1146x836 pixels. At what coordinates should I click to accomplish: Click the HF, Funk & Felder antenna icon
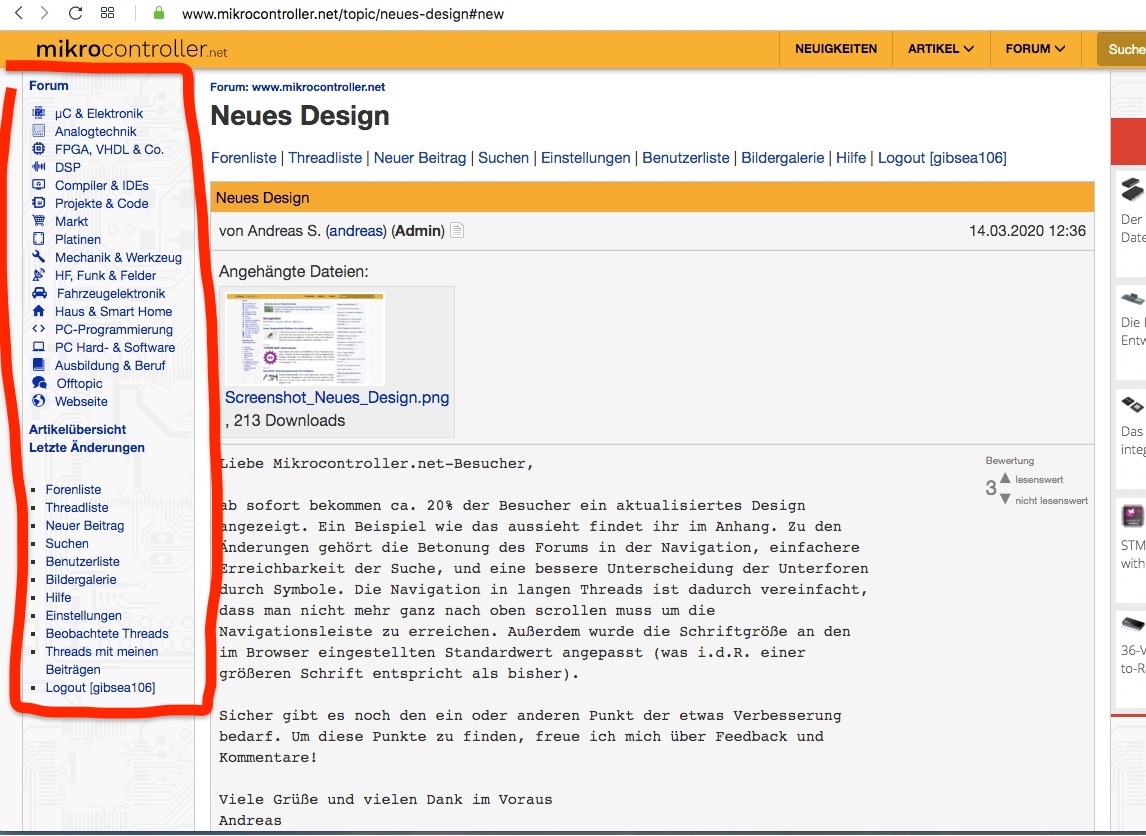point(39,275)
